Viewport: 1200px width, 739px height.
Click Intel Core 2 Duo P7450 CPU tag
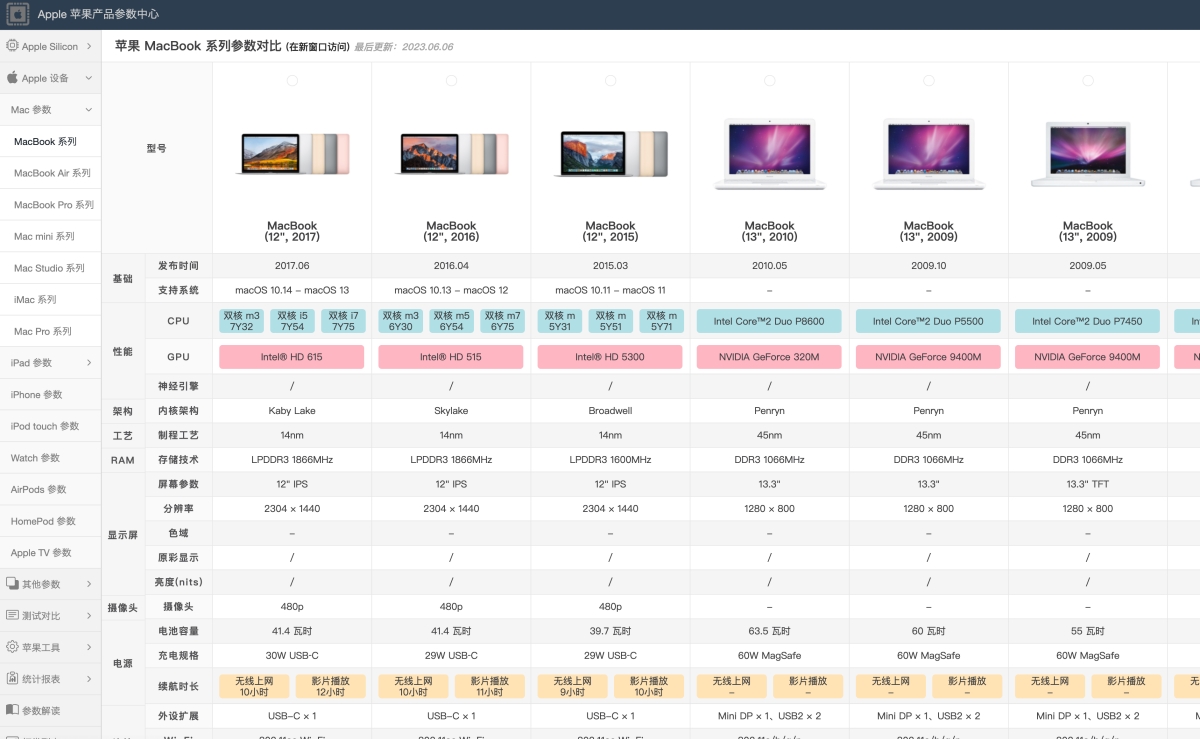[1088, 321]
